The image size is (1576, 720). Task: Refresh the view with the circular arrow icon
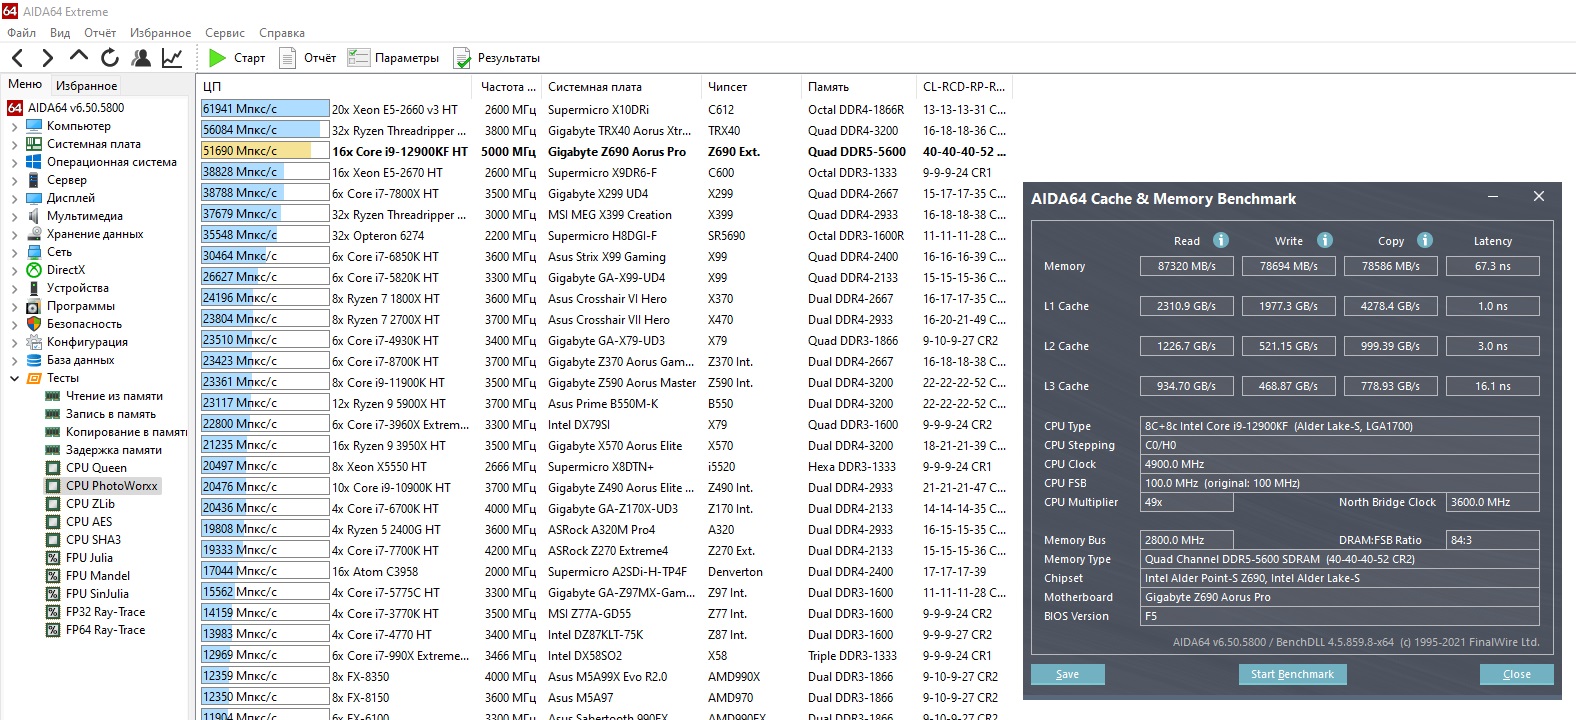click(x=110, y=58)
